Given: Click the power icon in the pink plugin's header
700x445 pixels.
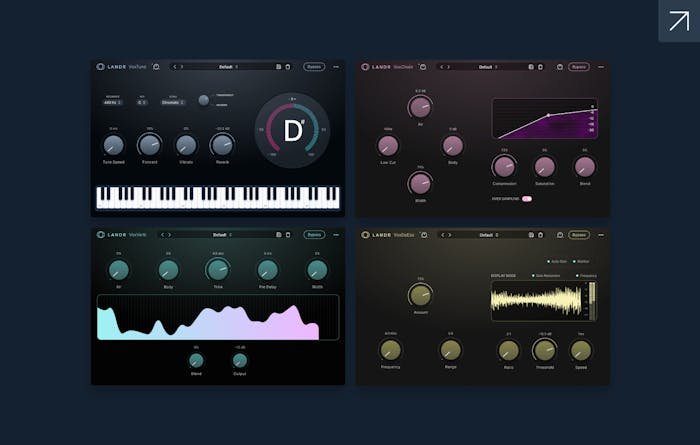Looking at the screenshot, I should tap(422, 67).
